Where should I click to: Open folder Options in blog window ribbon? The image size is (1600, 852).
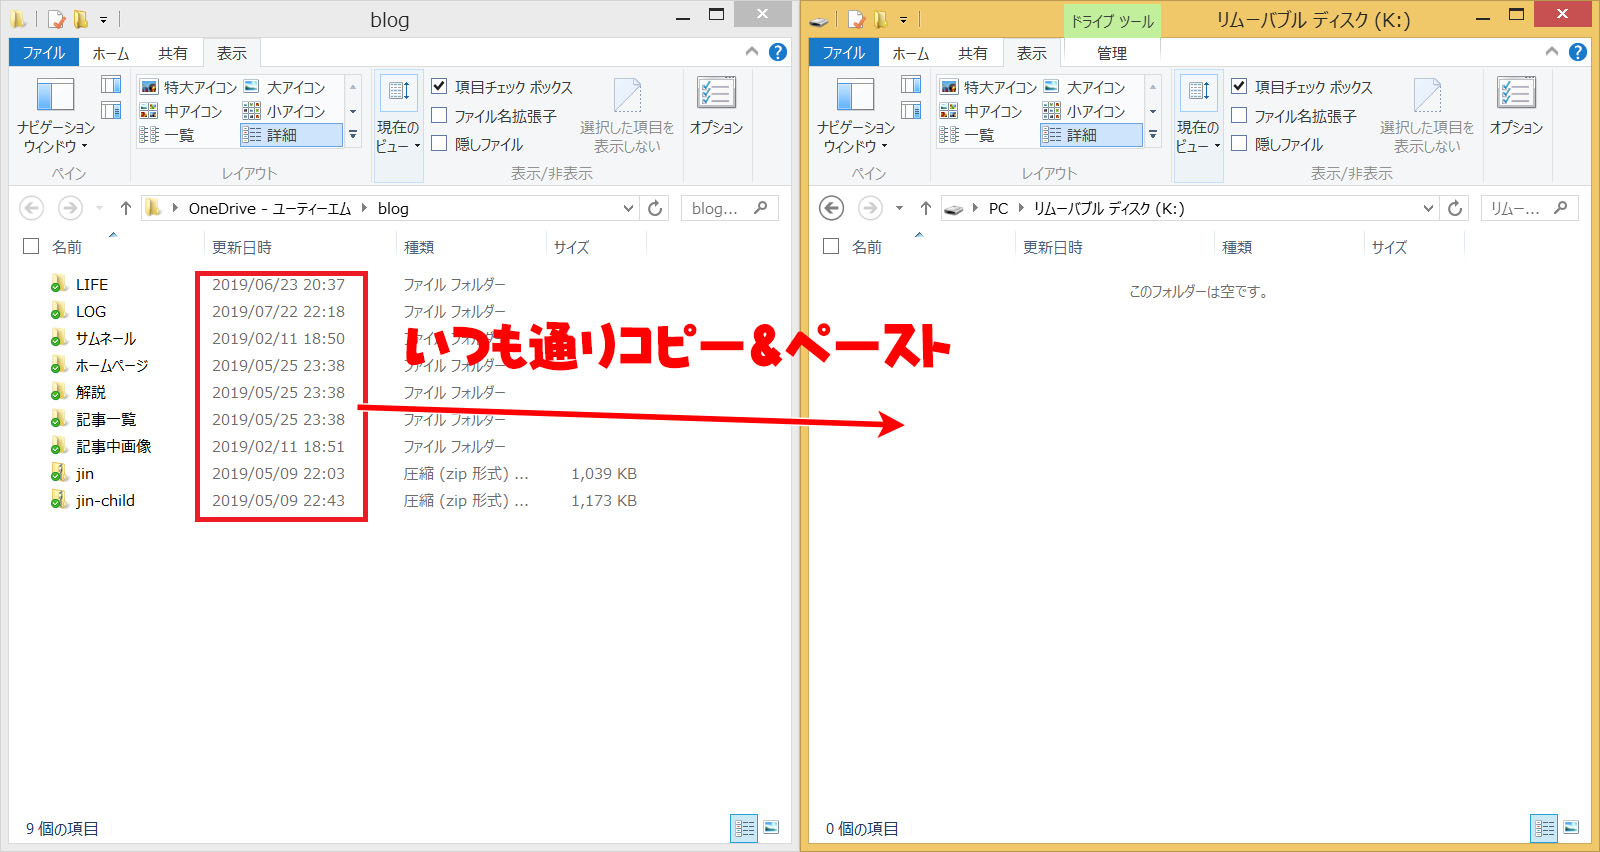pos(716,107)
